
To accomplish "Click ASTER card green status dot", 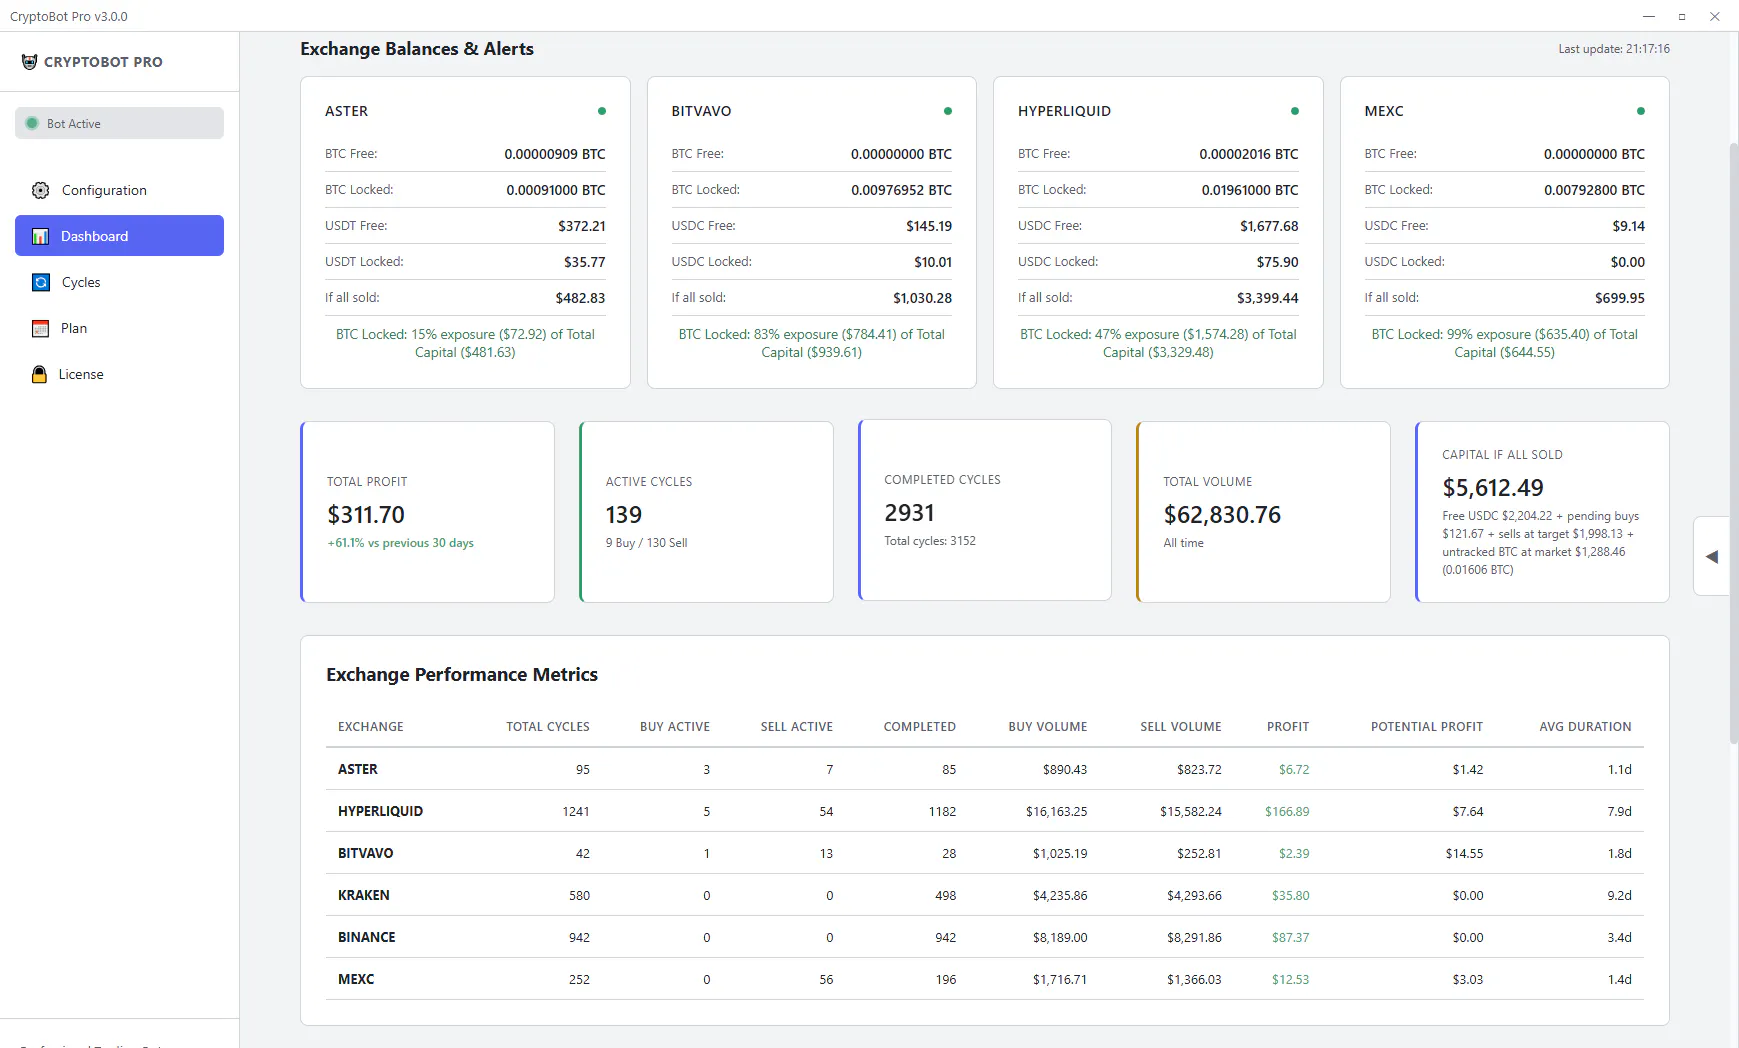I will [x=601, y=111].
